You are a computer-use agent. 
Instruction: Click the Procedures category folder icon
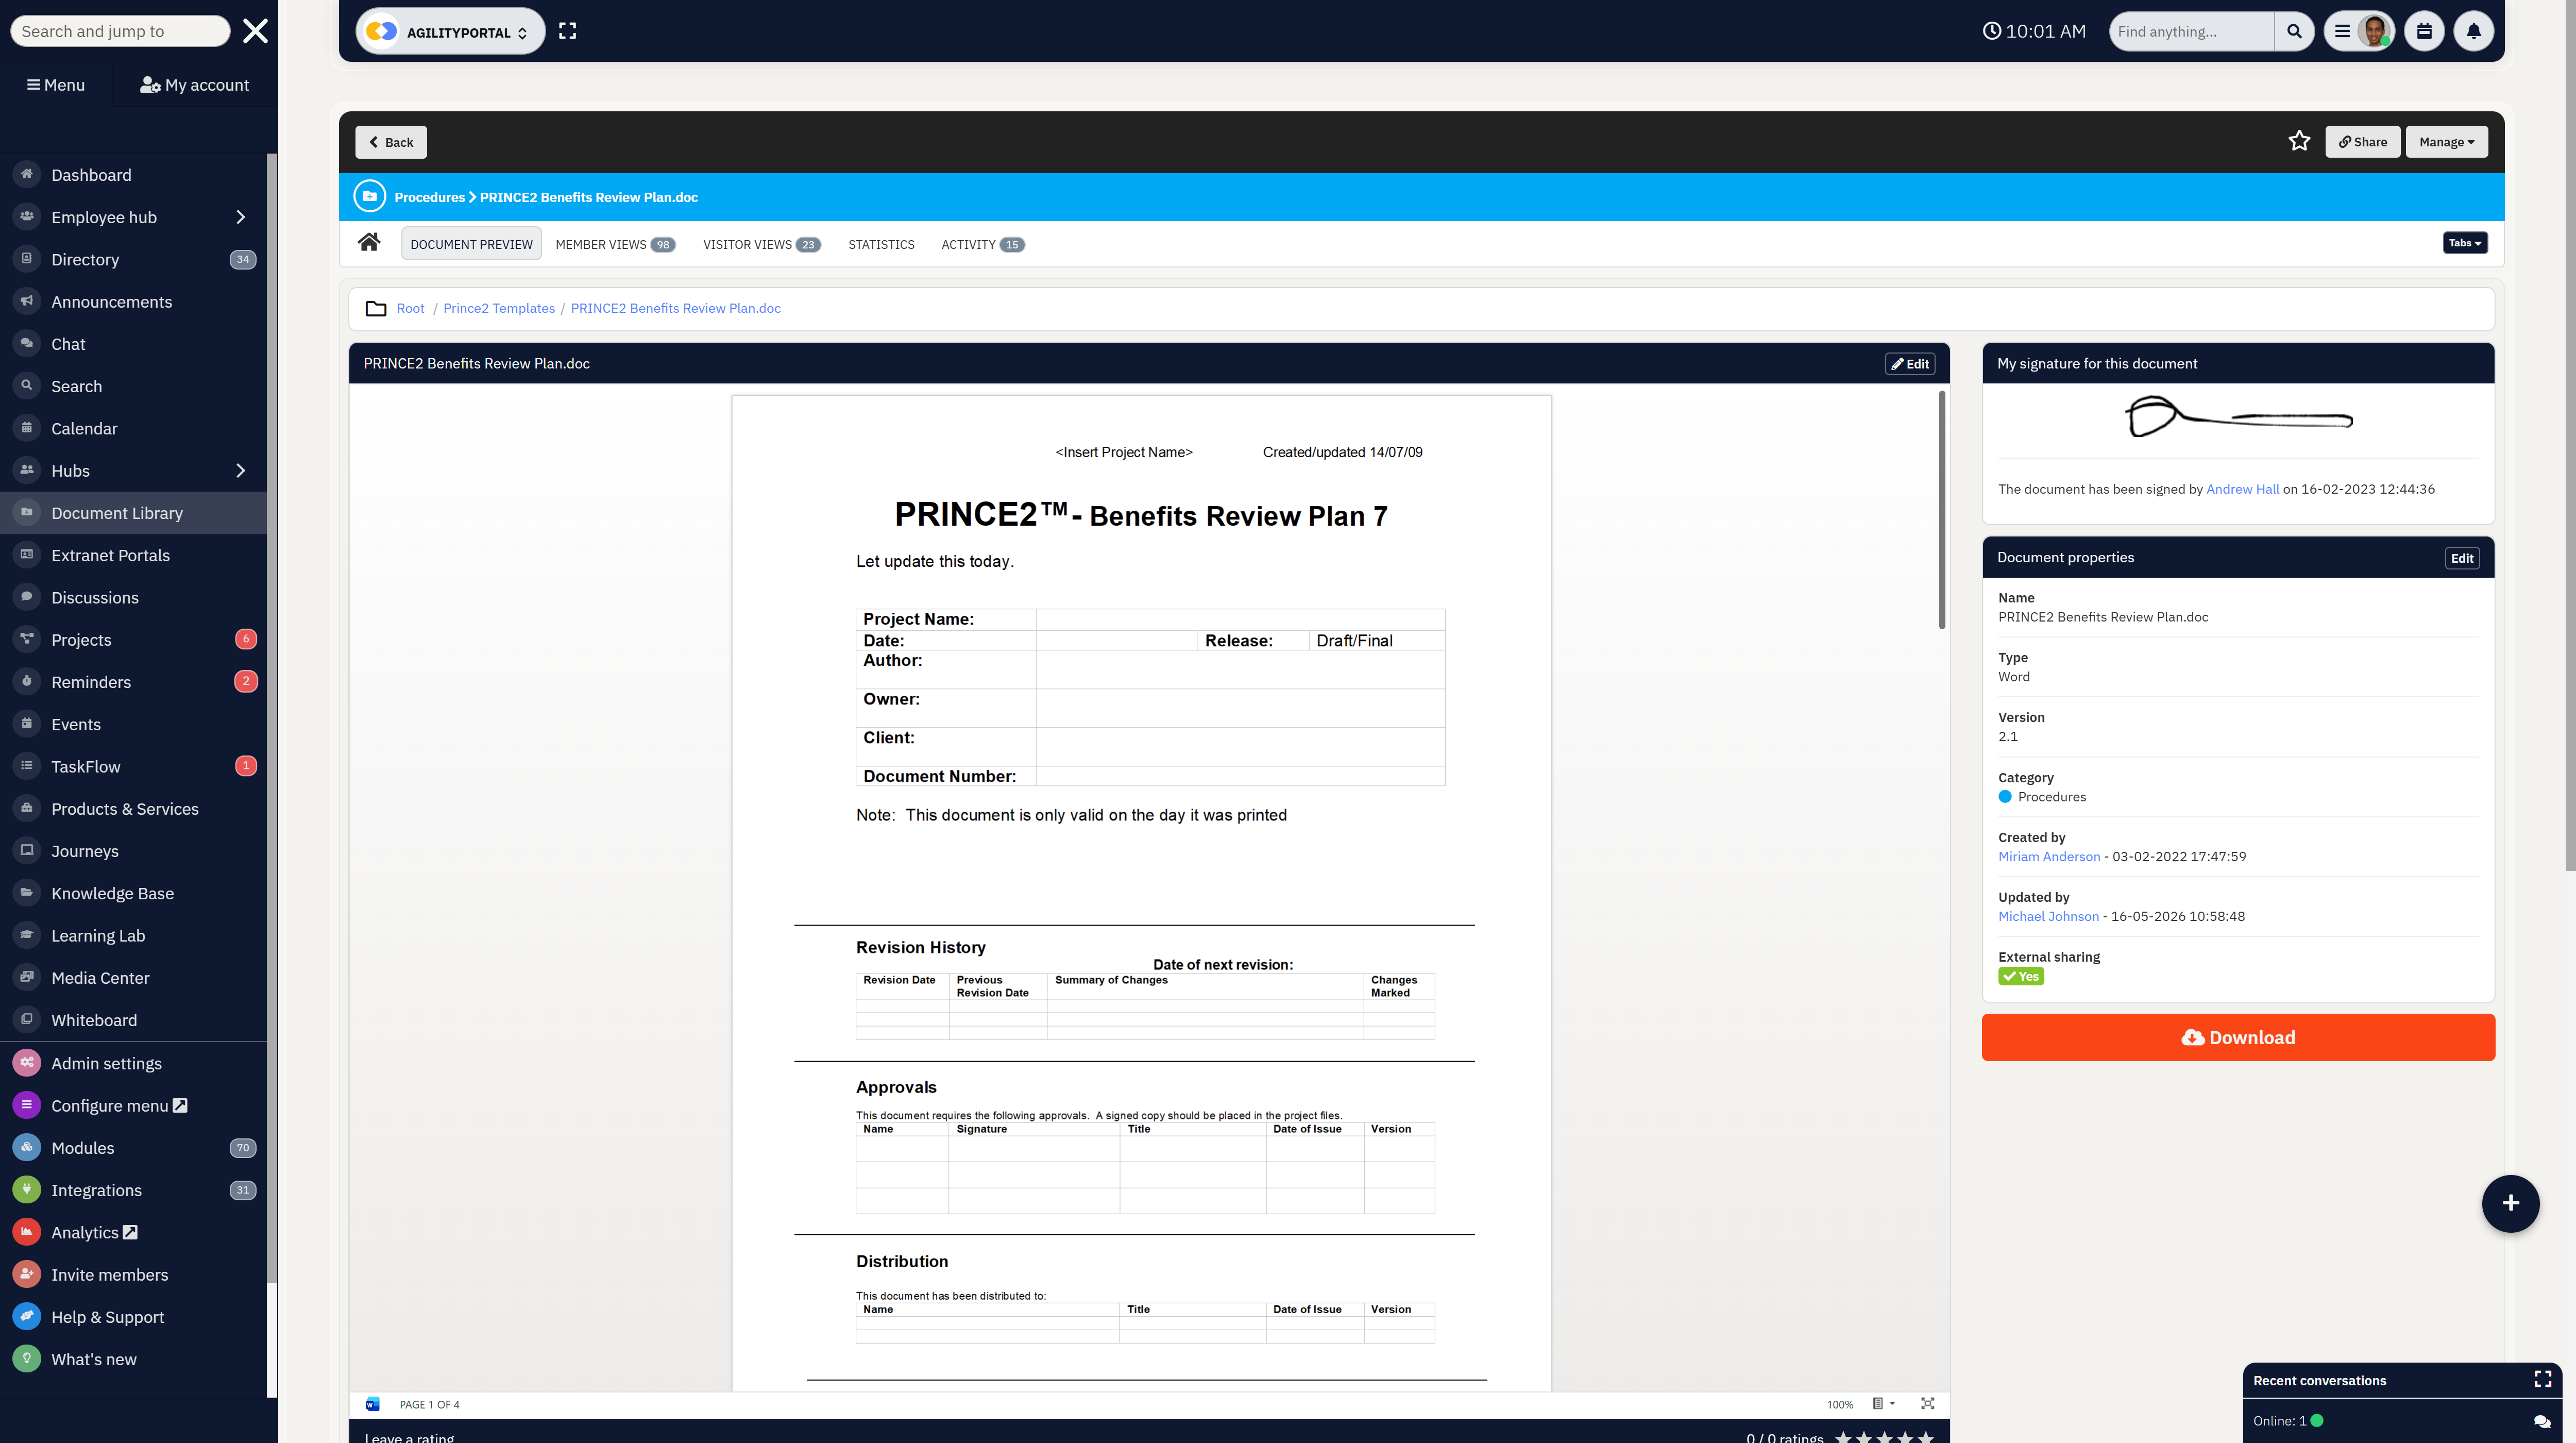370,196
